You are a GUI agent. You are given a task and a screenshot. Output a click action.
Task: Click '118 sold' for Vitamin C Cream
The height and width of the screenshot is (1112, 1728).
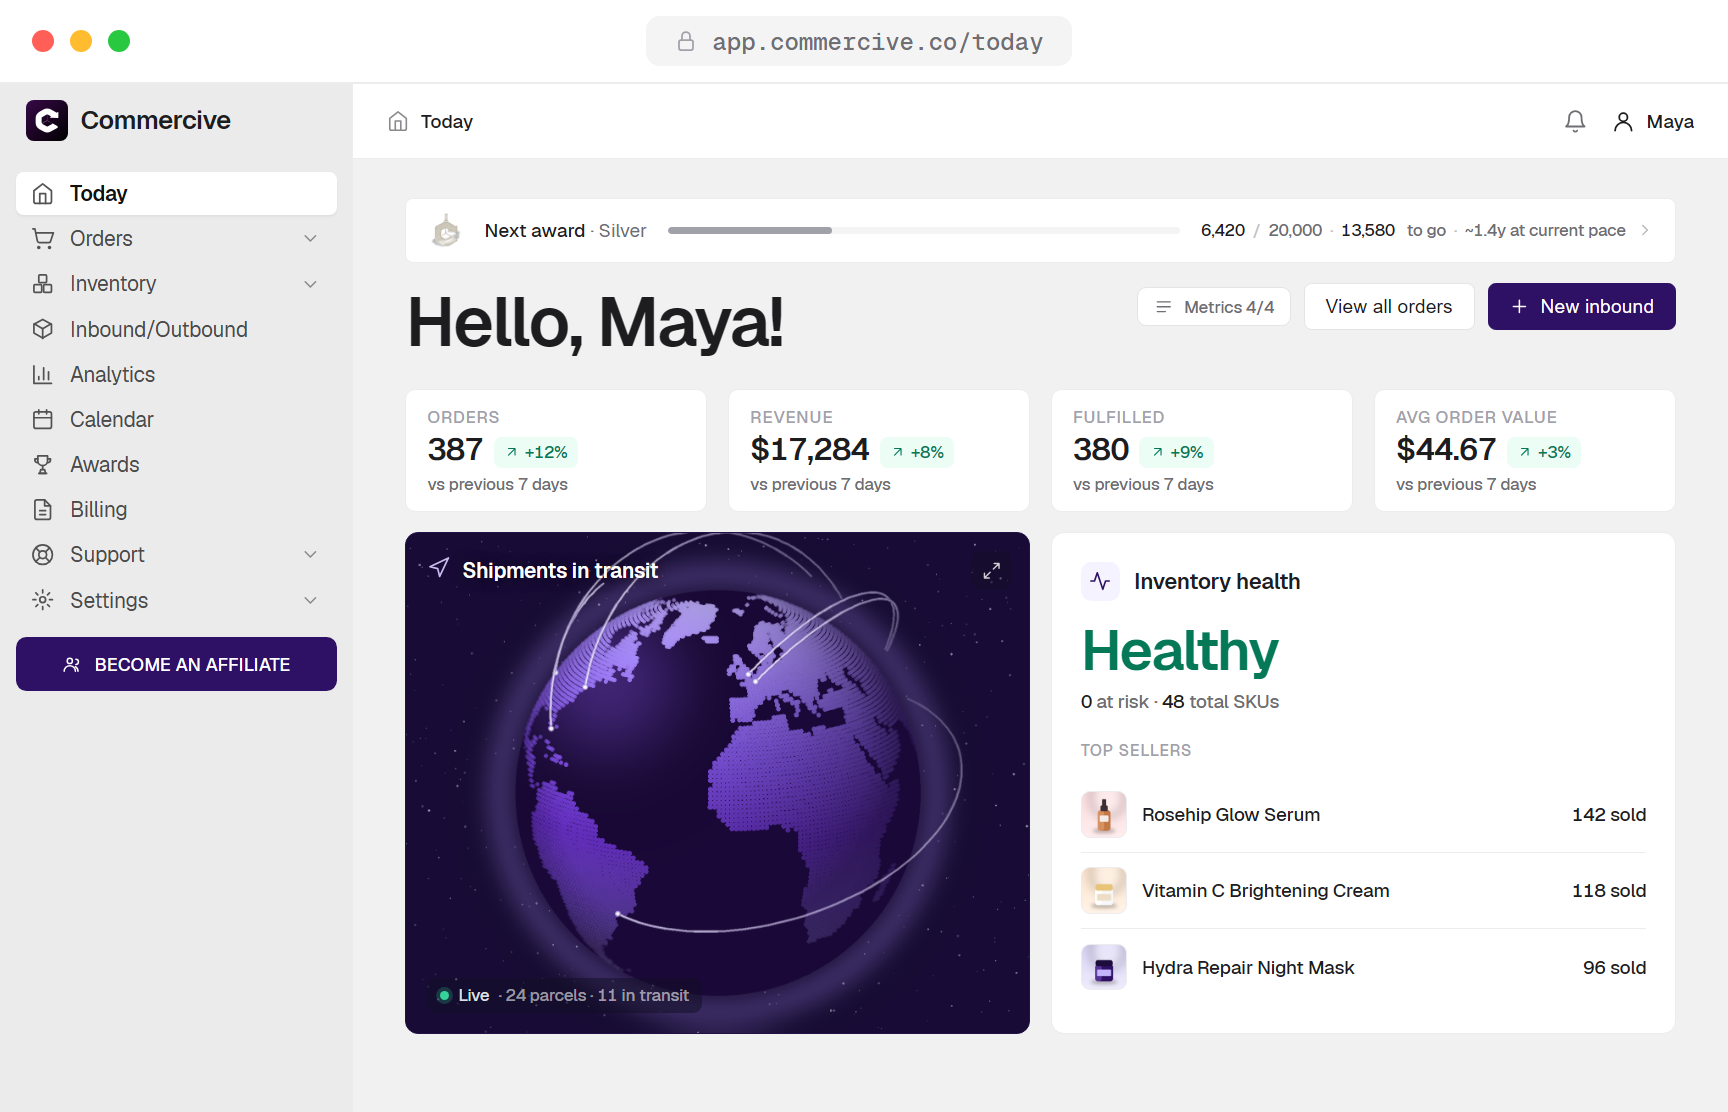[1608, 891]
